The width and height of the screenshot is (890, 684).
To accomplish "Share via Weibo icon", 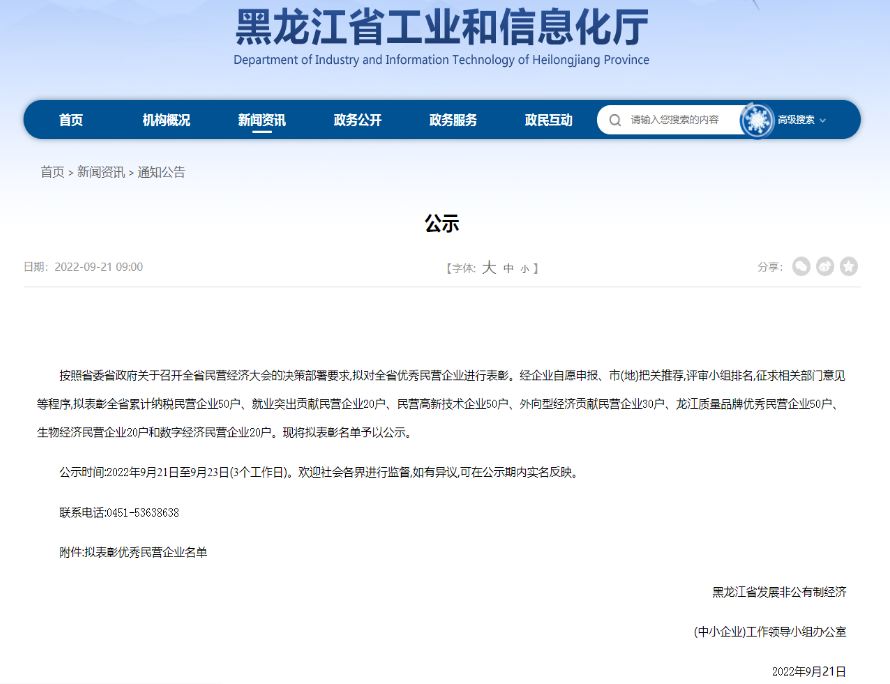I will [x=825, y=266].
